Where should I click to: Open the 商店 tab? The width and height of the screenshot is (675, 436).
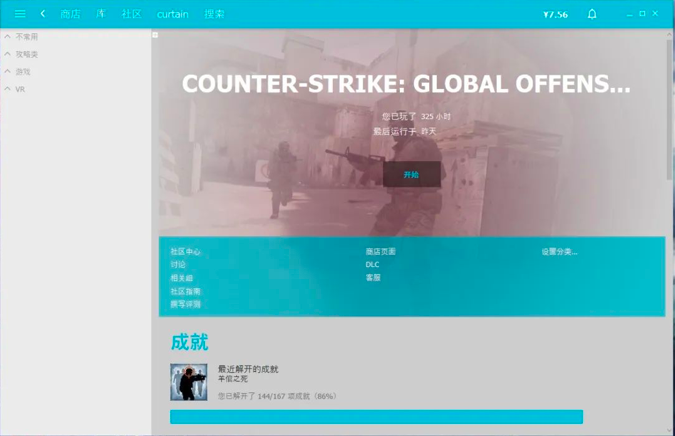click(70, 14)
